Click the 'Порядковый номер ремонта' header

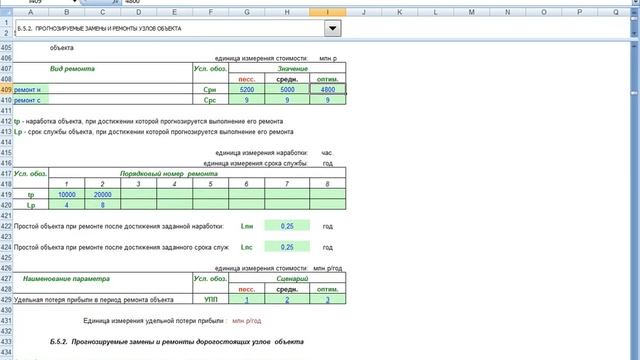click(x=169, y=173)
